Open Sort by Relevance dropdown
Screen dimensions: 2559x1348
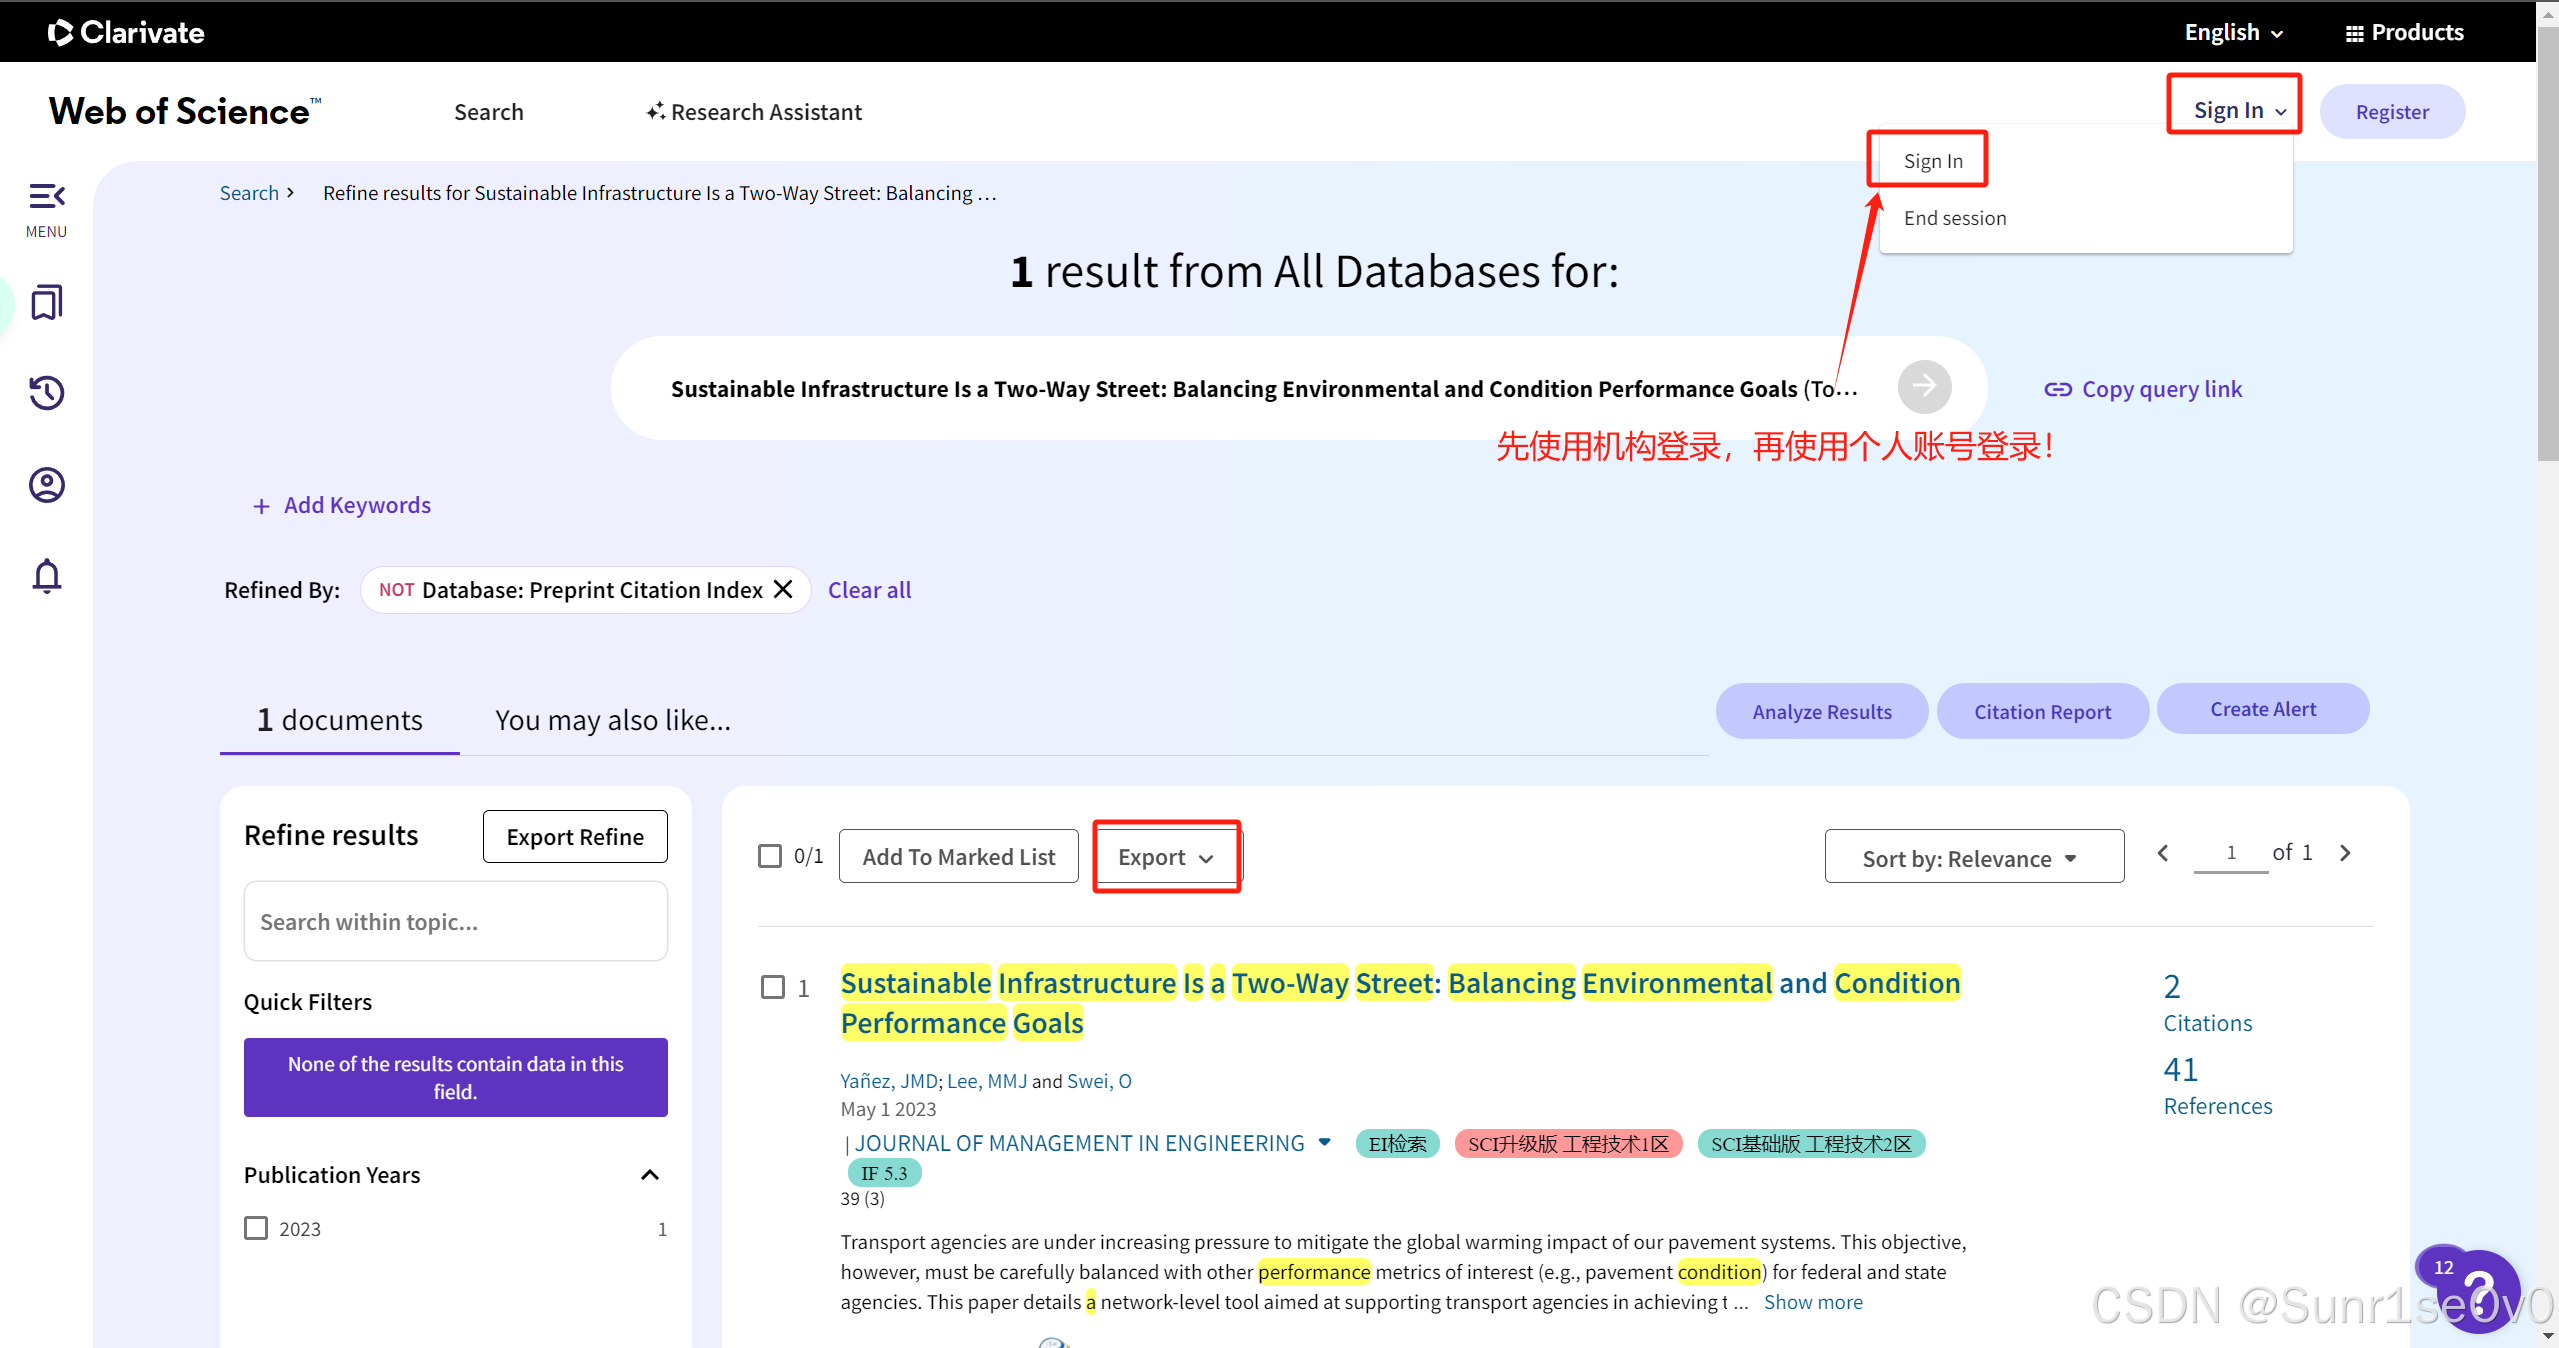click(x=1973, y=859)
